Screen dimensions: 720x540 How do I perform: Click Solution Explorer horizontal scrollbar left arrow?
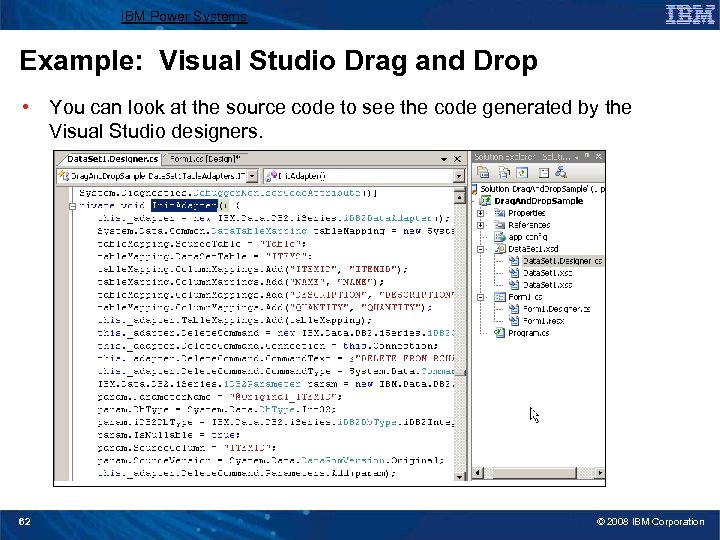pyautogui.click(x=478, y=472)
